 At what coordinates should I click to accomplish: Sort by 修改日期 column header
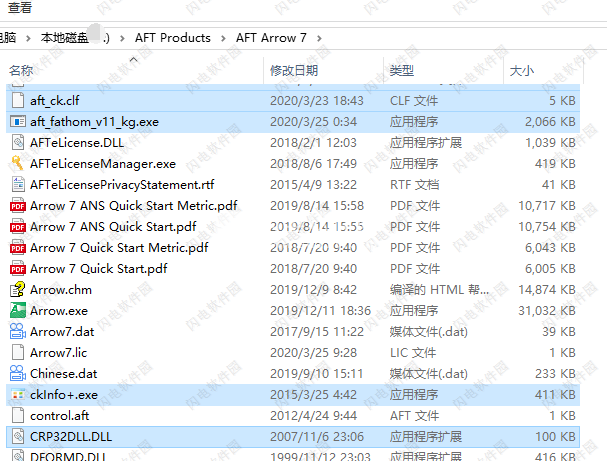click(x=294, y=70)
